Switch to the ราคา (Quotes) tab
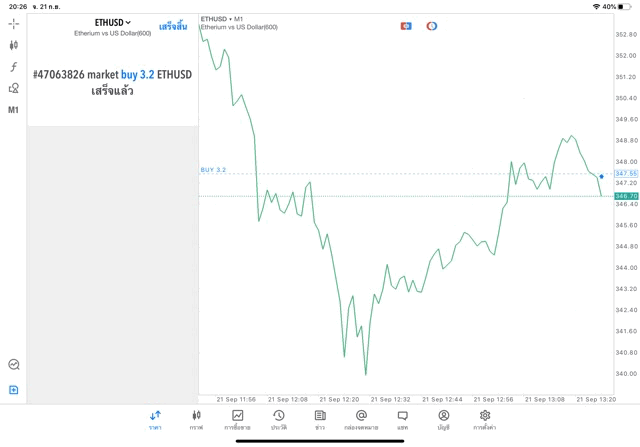Viewport: 640px width, 447px height. coord(155,420)
